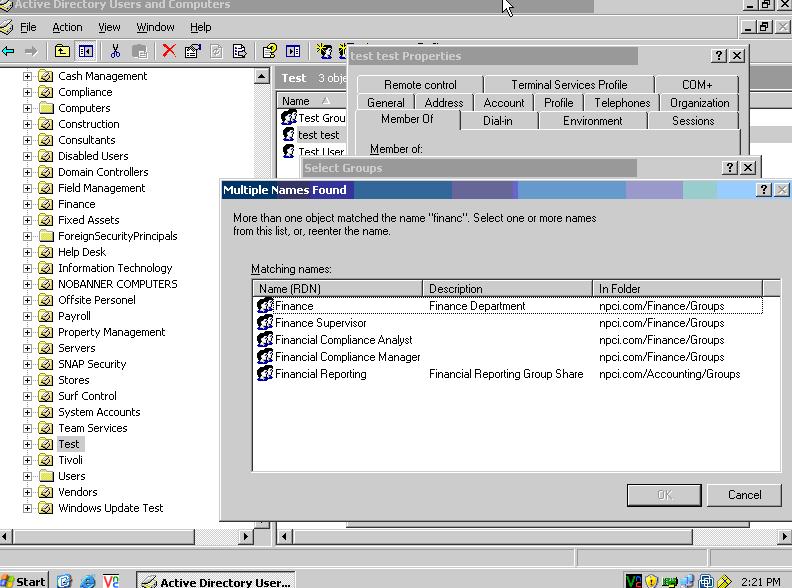Select NOBANNER COMPUTERS in the tree
Screen dimensions: 792x588
click(118, 284)
